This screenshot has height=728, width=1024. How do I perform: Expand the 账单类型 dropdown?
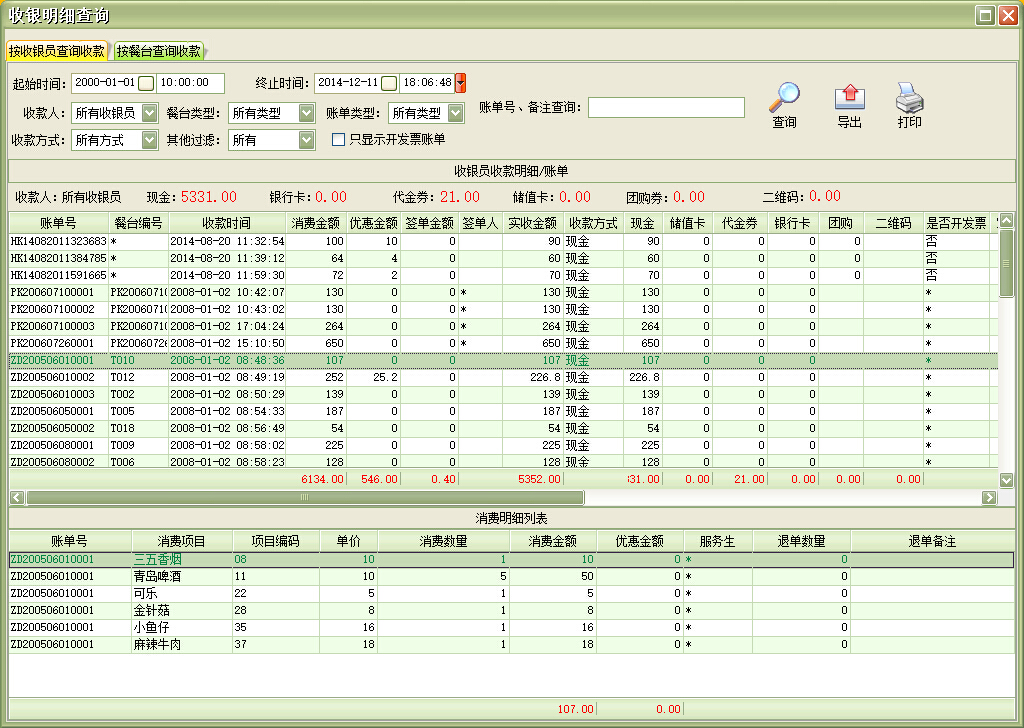click(455, 113)
